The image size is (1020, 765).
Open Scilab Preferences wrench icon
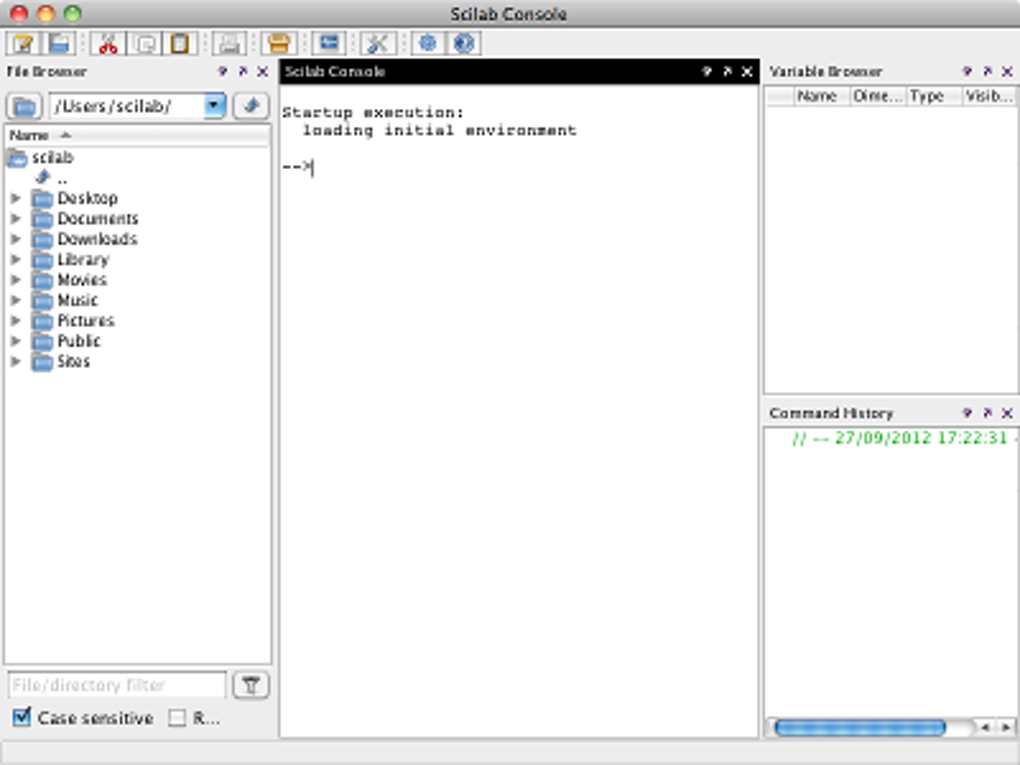(x=377, y=44)
